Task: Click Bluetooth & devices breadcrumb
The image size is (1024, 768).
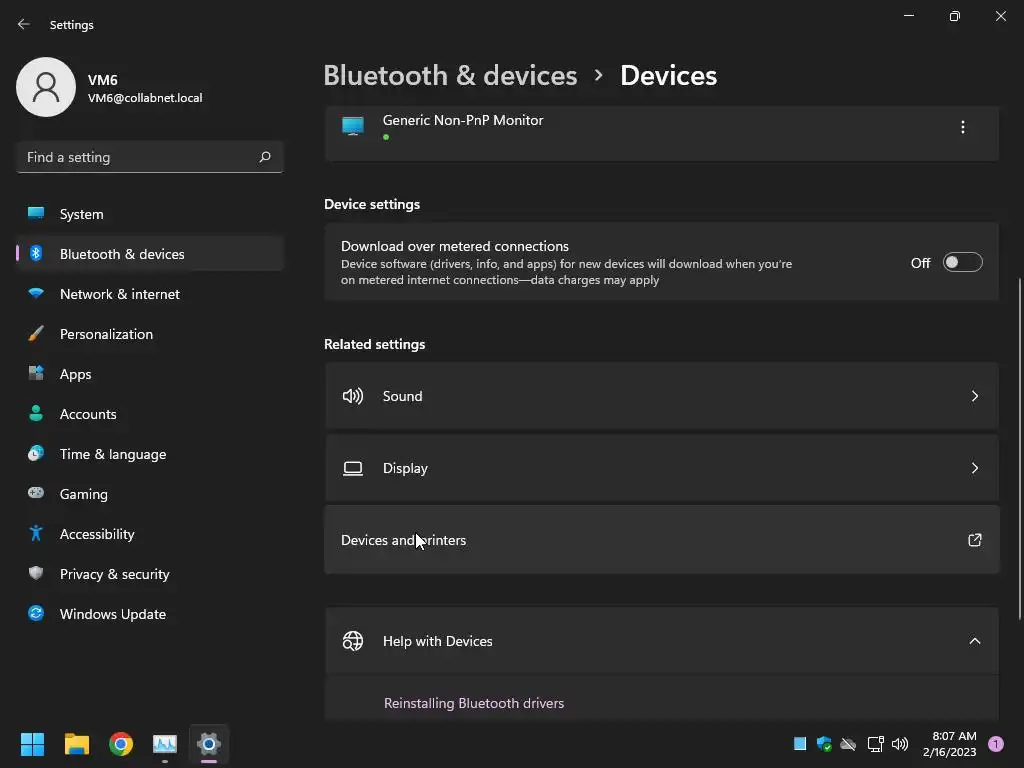Action: [450, 76]
